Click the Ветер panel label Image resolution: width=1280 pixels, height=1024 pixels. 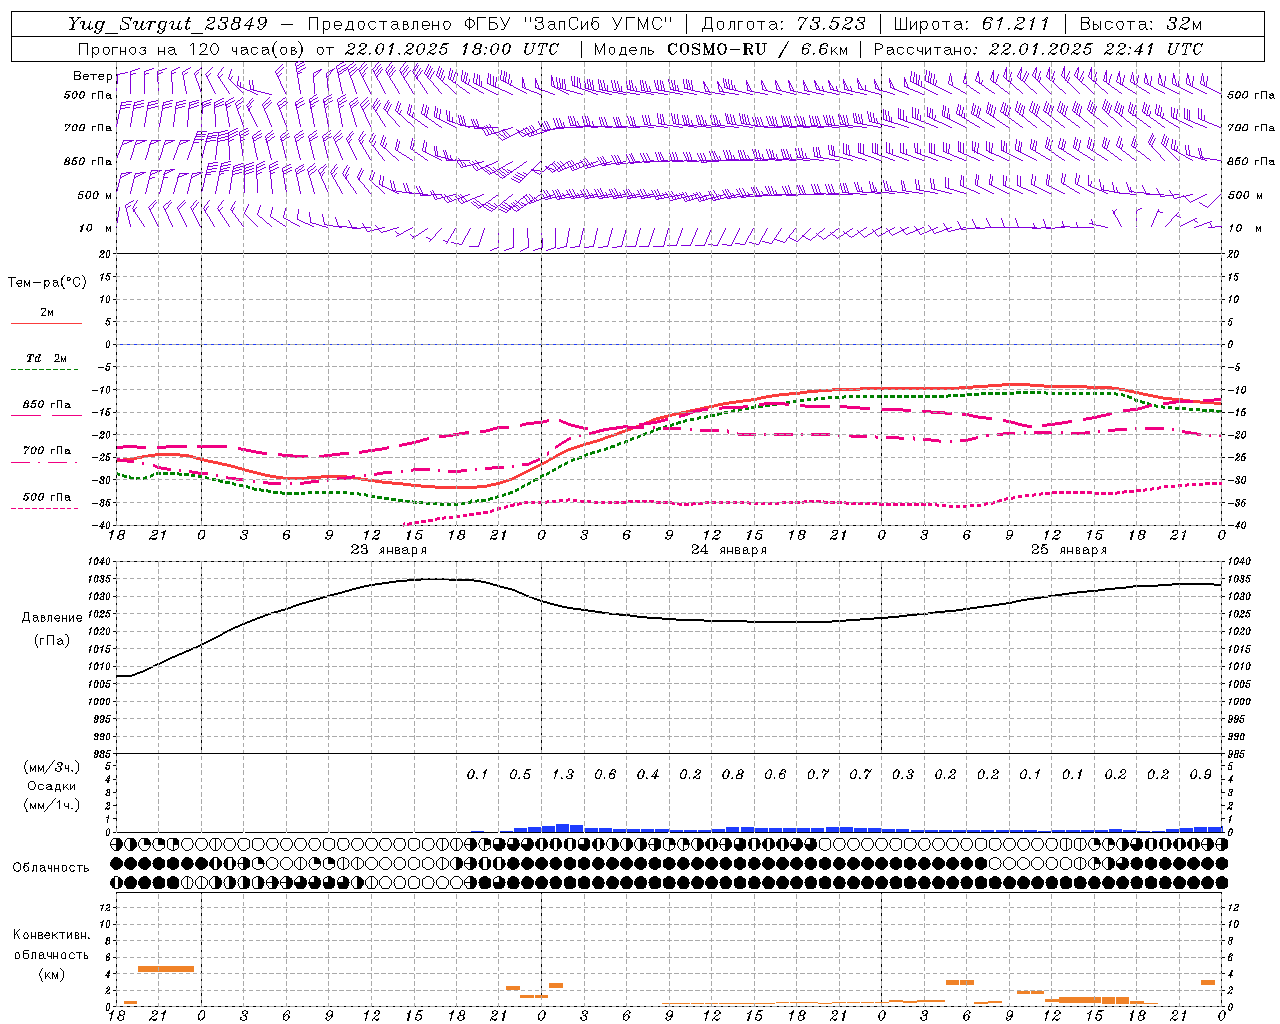[92, 76]
